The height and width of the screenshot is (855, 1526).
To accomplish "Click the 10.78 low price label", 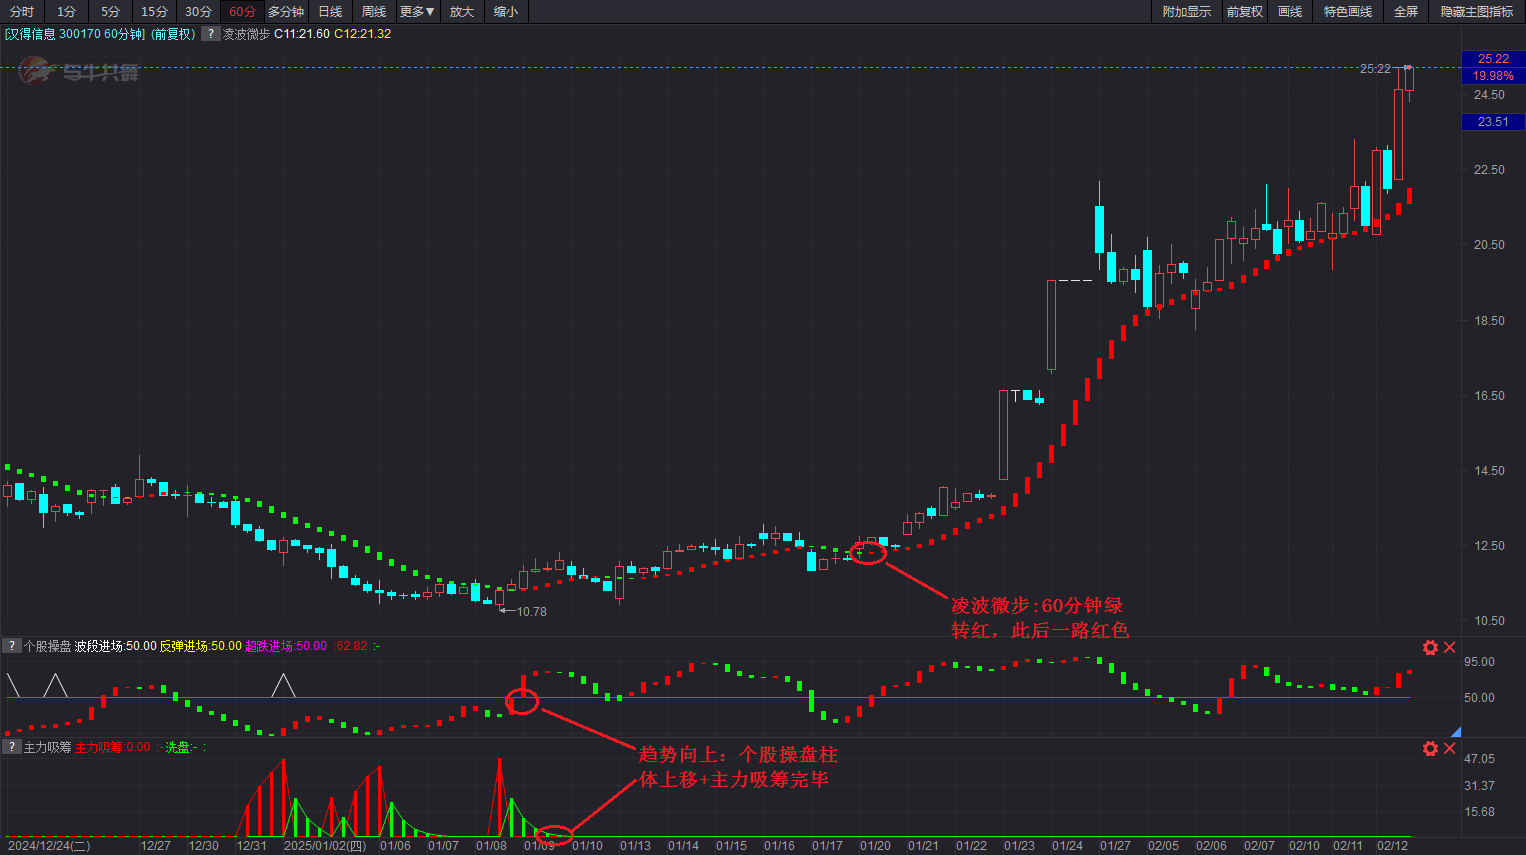I will point(532,612).
